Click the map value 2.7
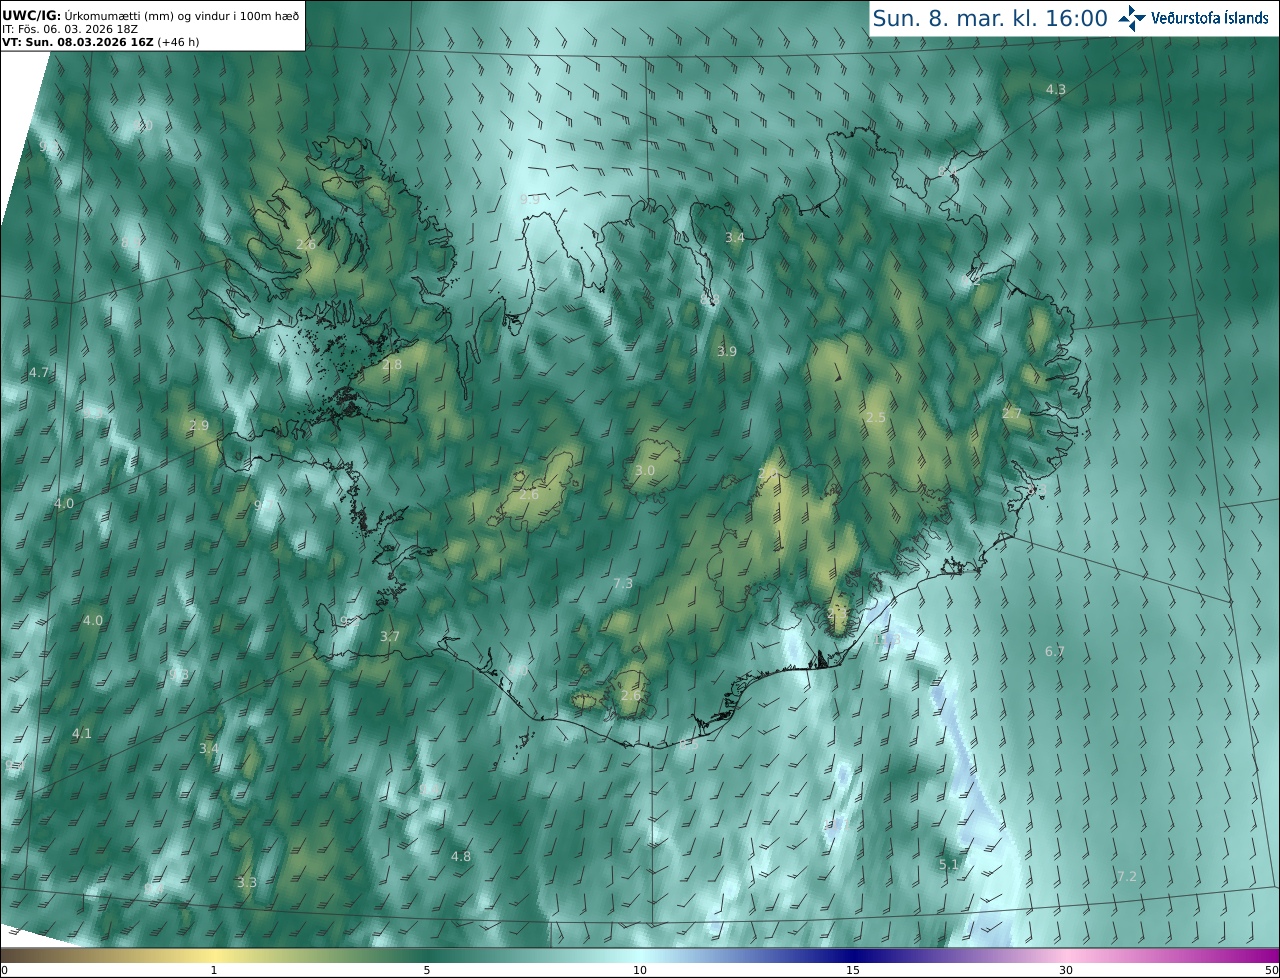This screenshot has width=1280, height=978. pos(1012,413)
